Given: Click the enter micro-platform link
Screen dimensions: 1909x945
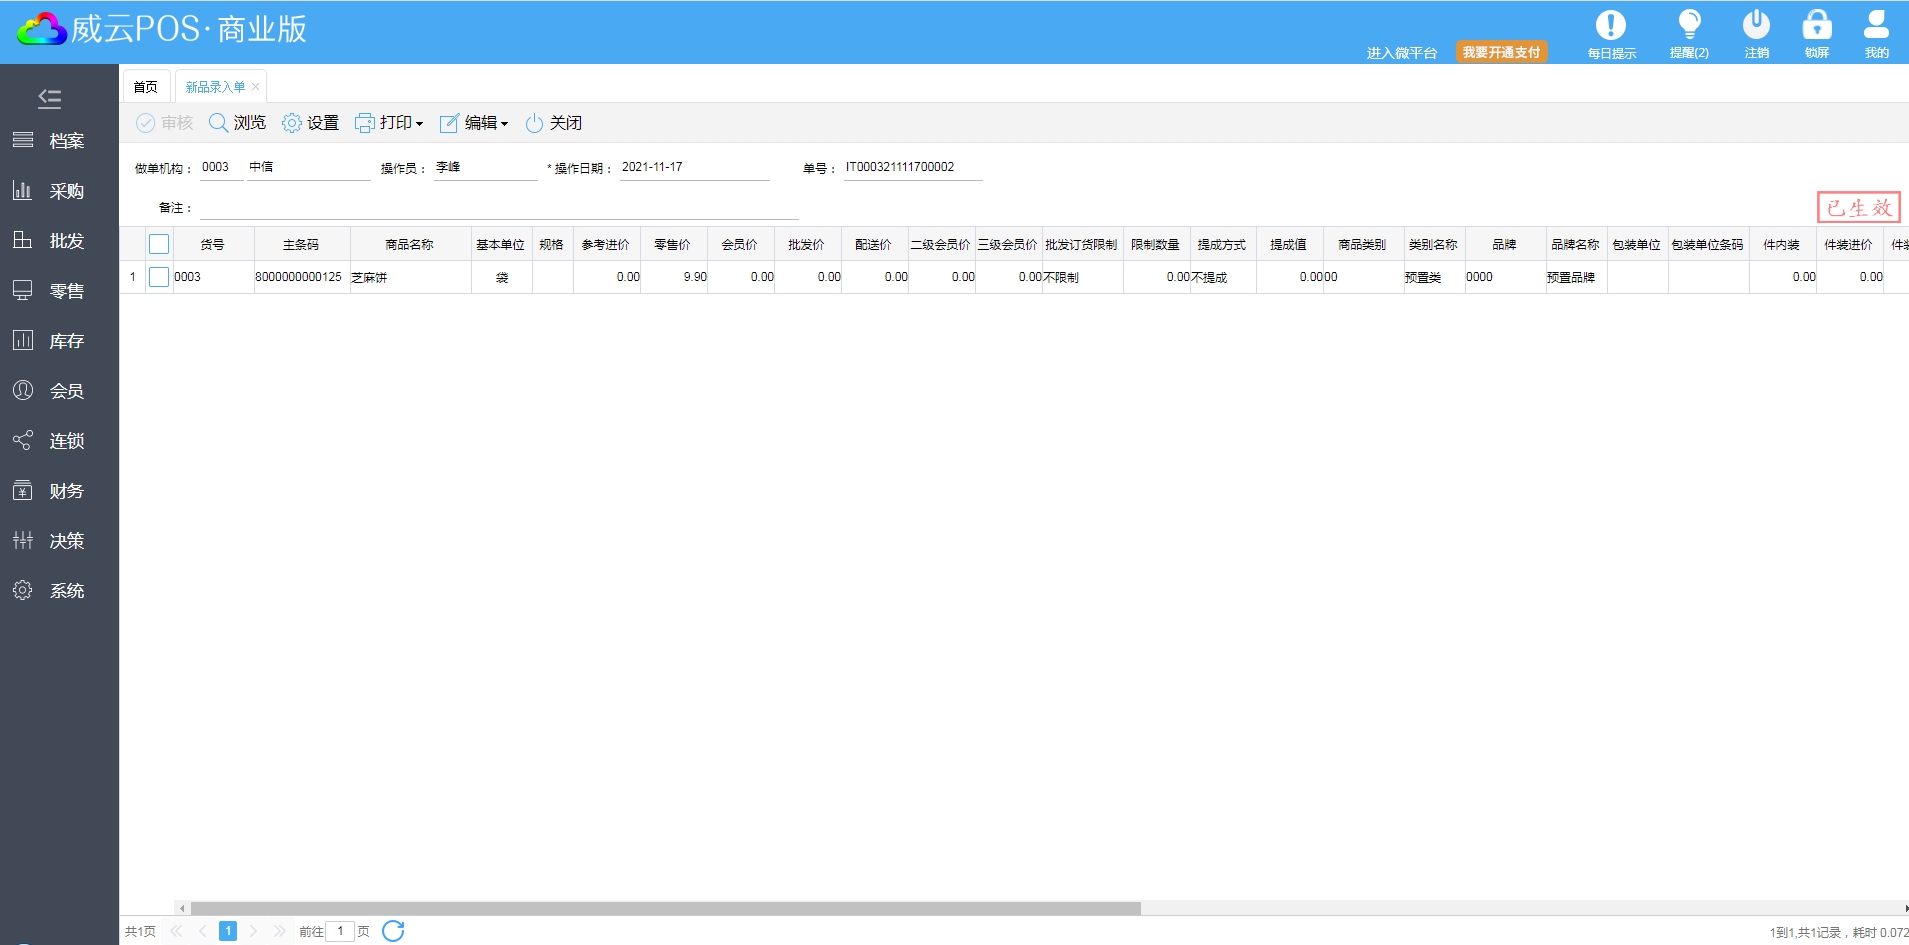Looking at the screenshot, I should [x=1401, y=53].
